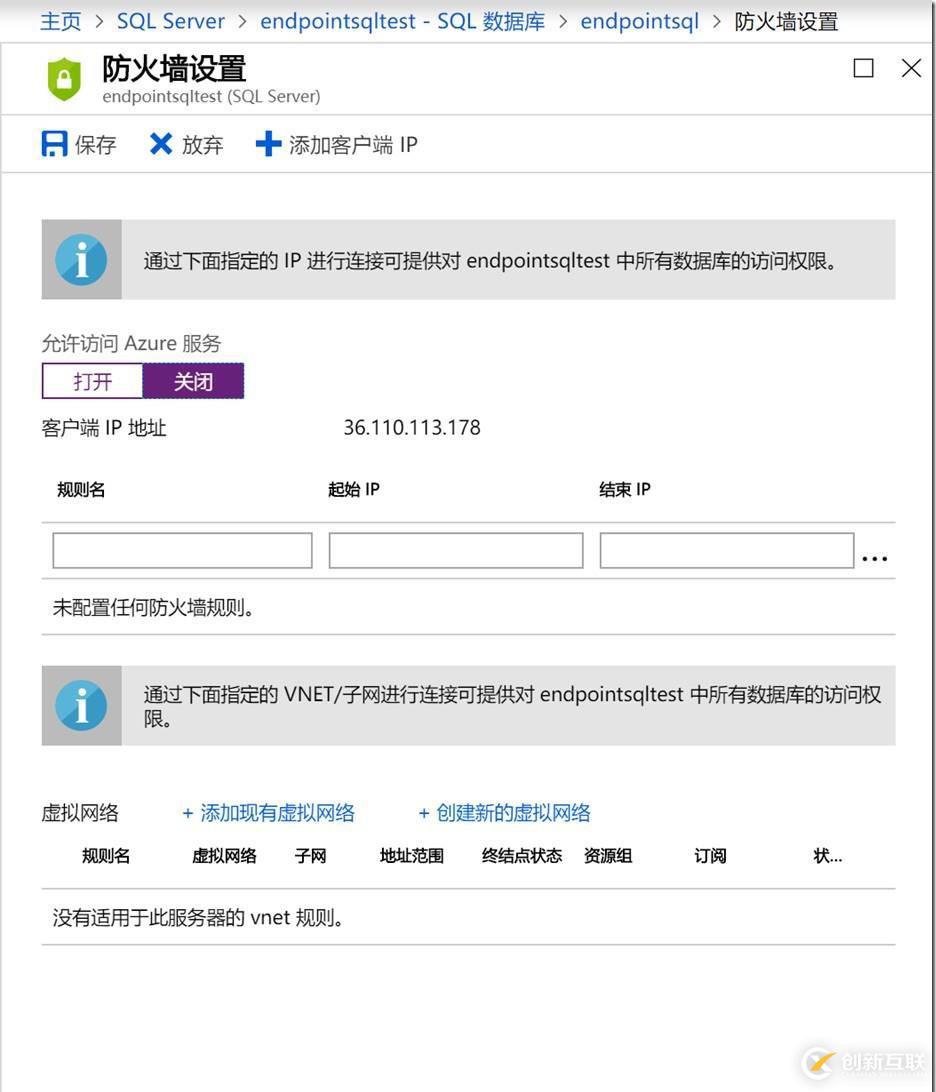Click 创建新的虚拟网络 link
The height and width of the screenshot is (1092, 936).
coord(504,813)
